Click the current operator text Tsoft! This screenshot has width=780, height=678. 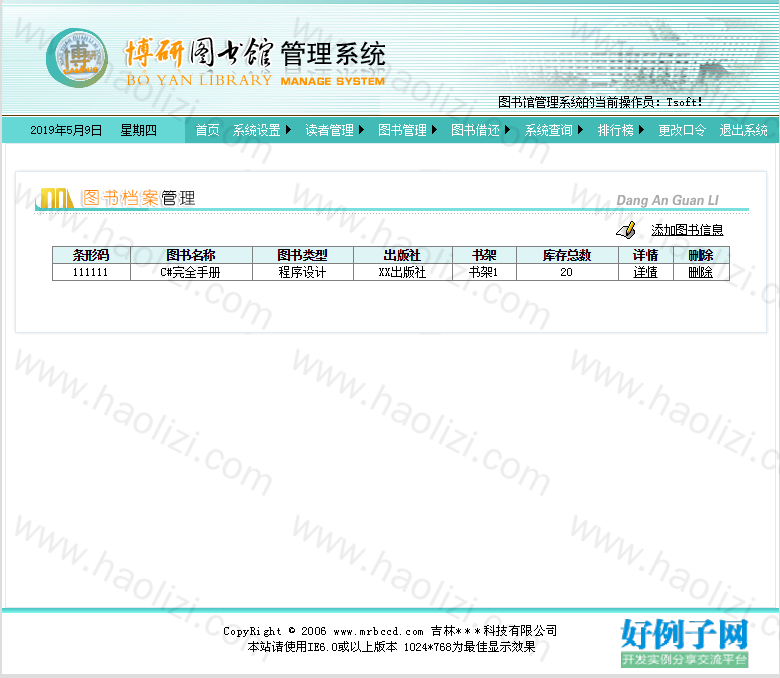[x=684, y=102]
